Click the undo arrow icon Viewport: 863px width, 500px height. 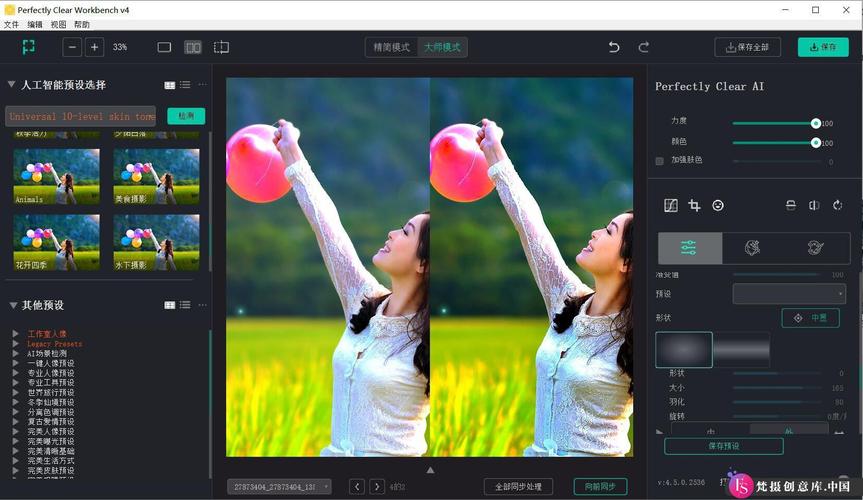[x=614, y=47]
